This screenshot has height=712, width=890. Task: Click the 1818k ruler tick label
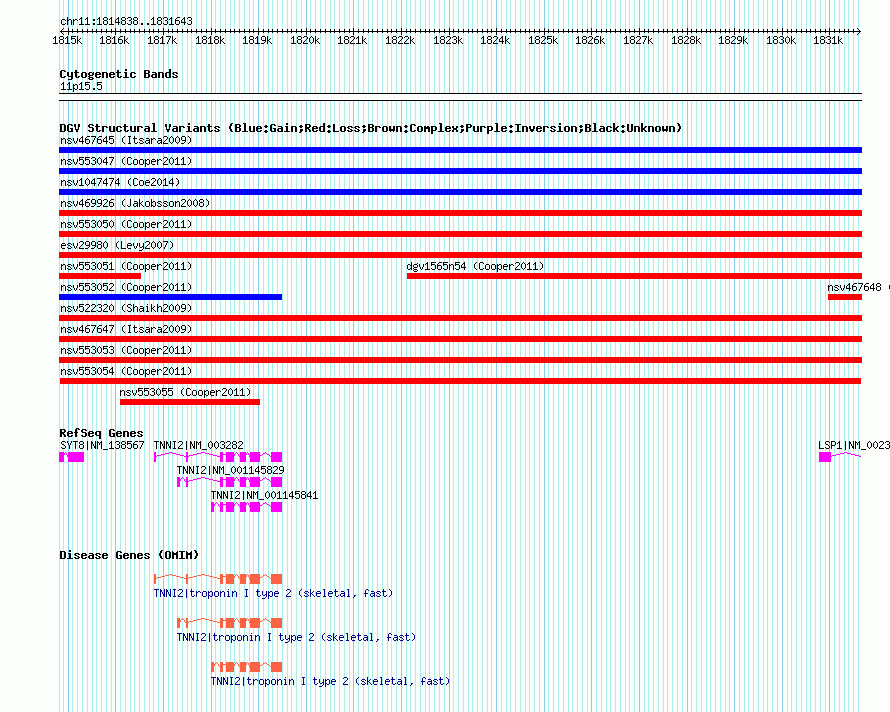coord(210,41)
